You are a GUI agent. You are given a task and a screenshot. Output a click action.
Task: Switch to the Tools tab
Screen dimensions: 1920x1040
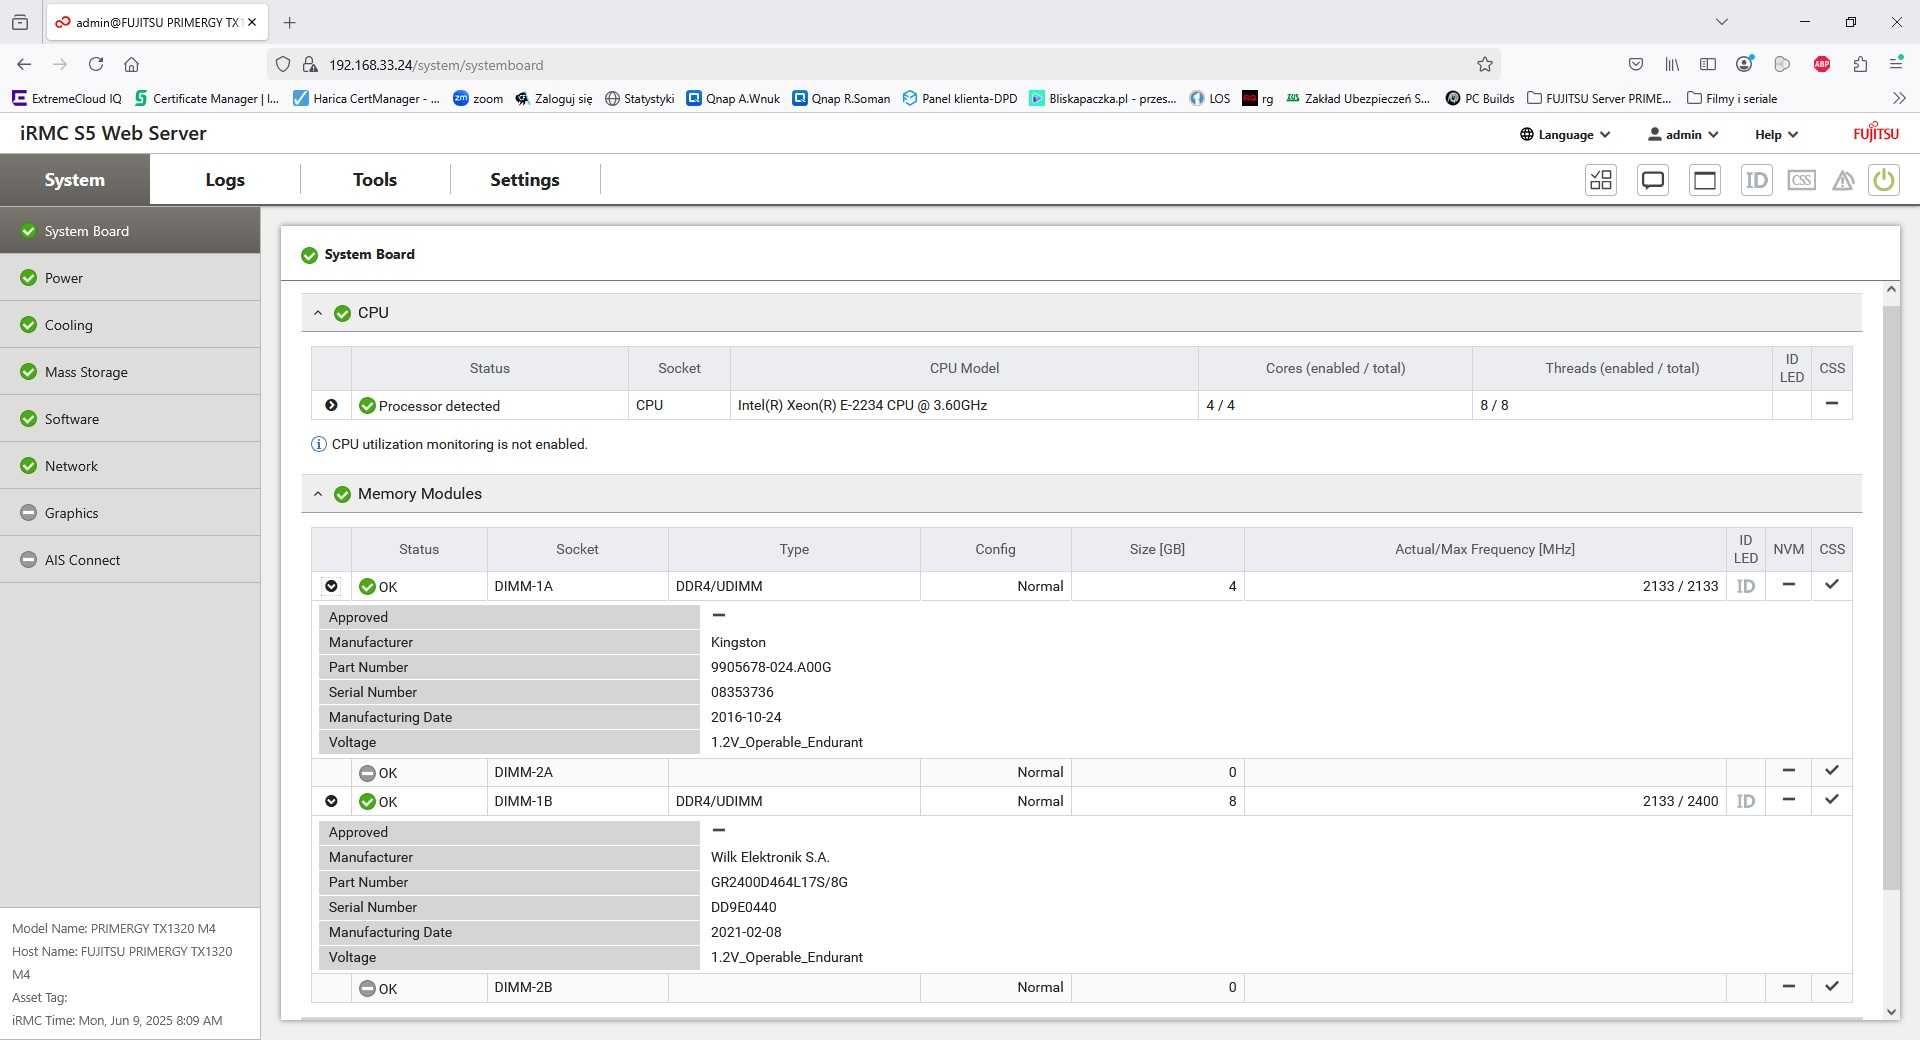coord(375,180)
